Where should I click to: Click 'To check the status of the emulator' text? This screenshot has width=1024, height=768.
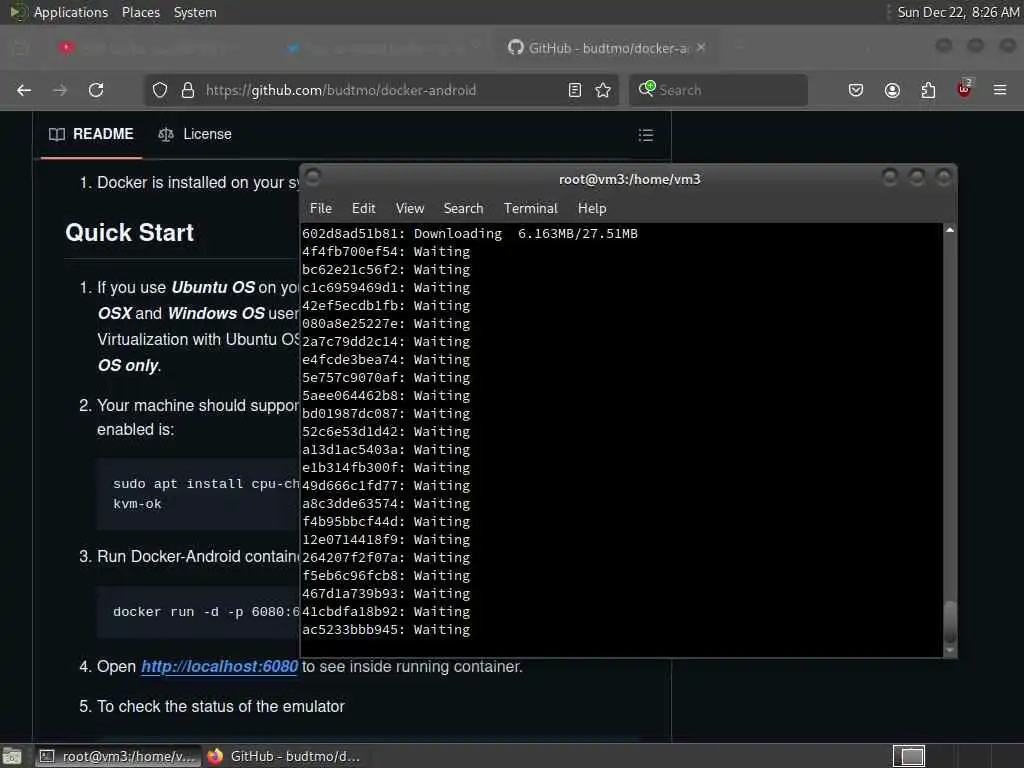point(221,707)
